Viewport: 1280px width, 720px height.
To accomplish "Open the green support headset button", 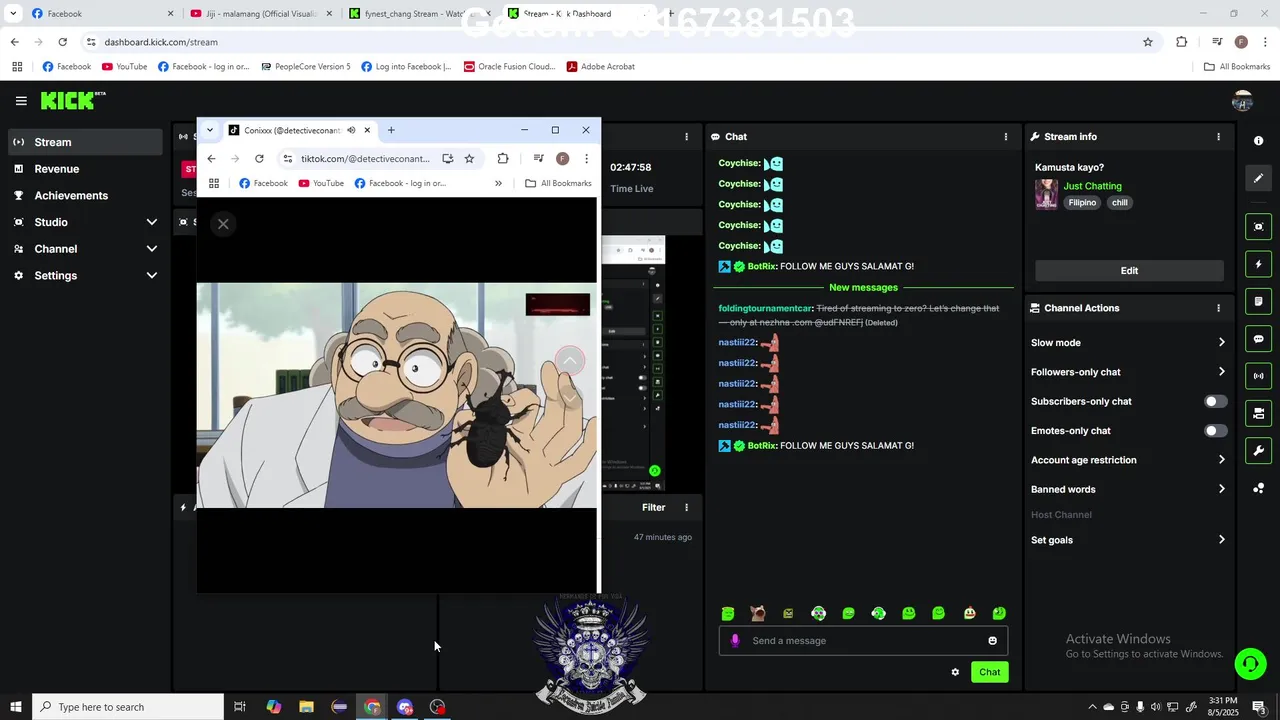I will (x=1249, y=664).
